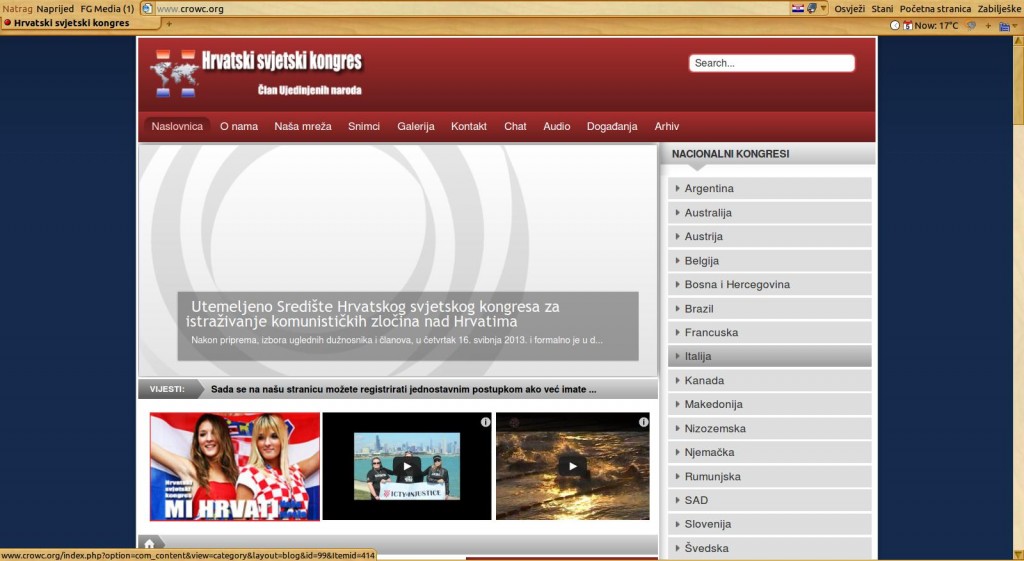
Task: Play the golden water video
Action: click(572, 466)
